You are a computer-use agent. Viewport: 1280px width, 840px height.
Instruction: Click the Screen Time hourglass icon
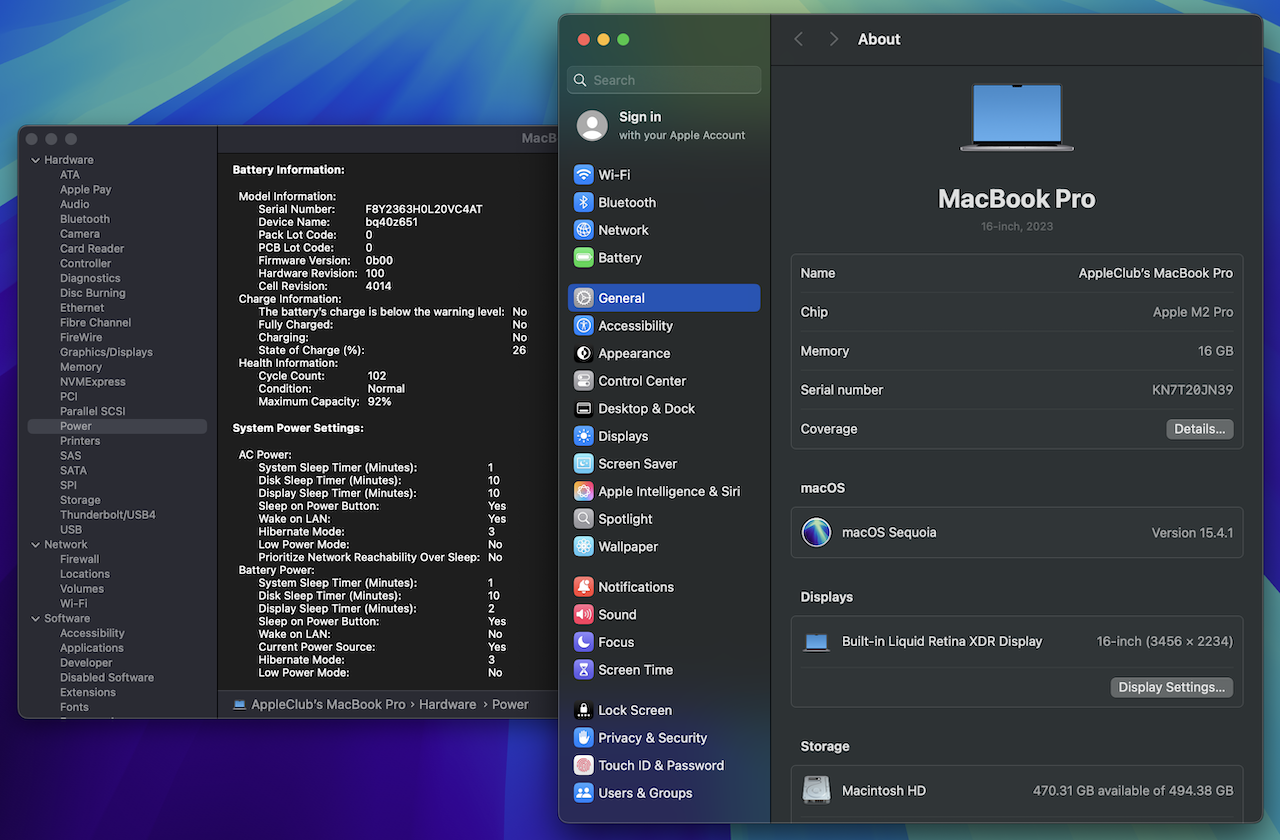click(584, 670)
